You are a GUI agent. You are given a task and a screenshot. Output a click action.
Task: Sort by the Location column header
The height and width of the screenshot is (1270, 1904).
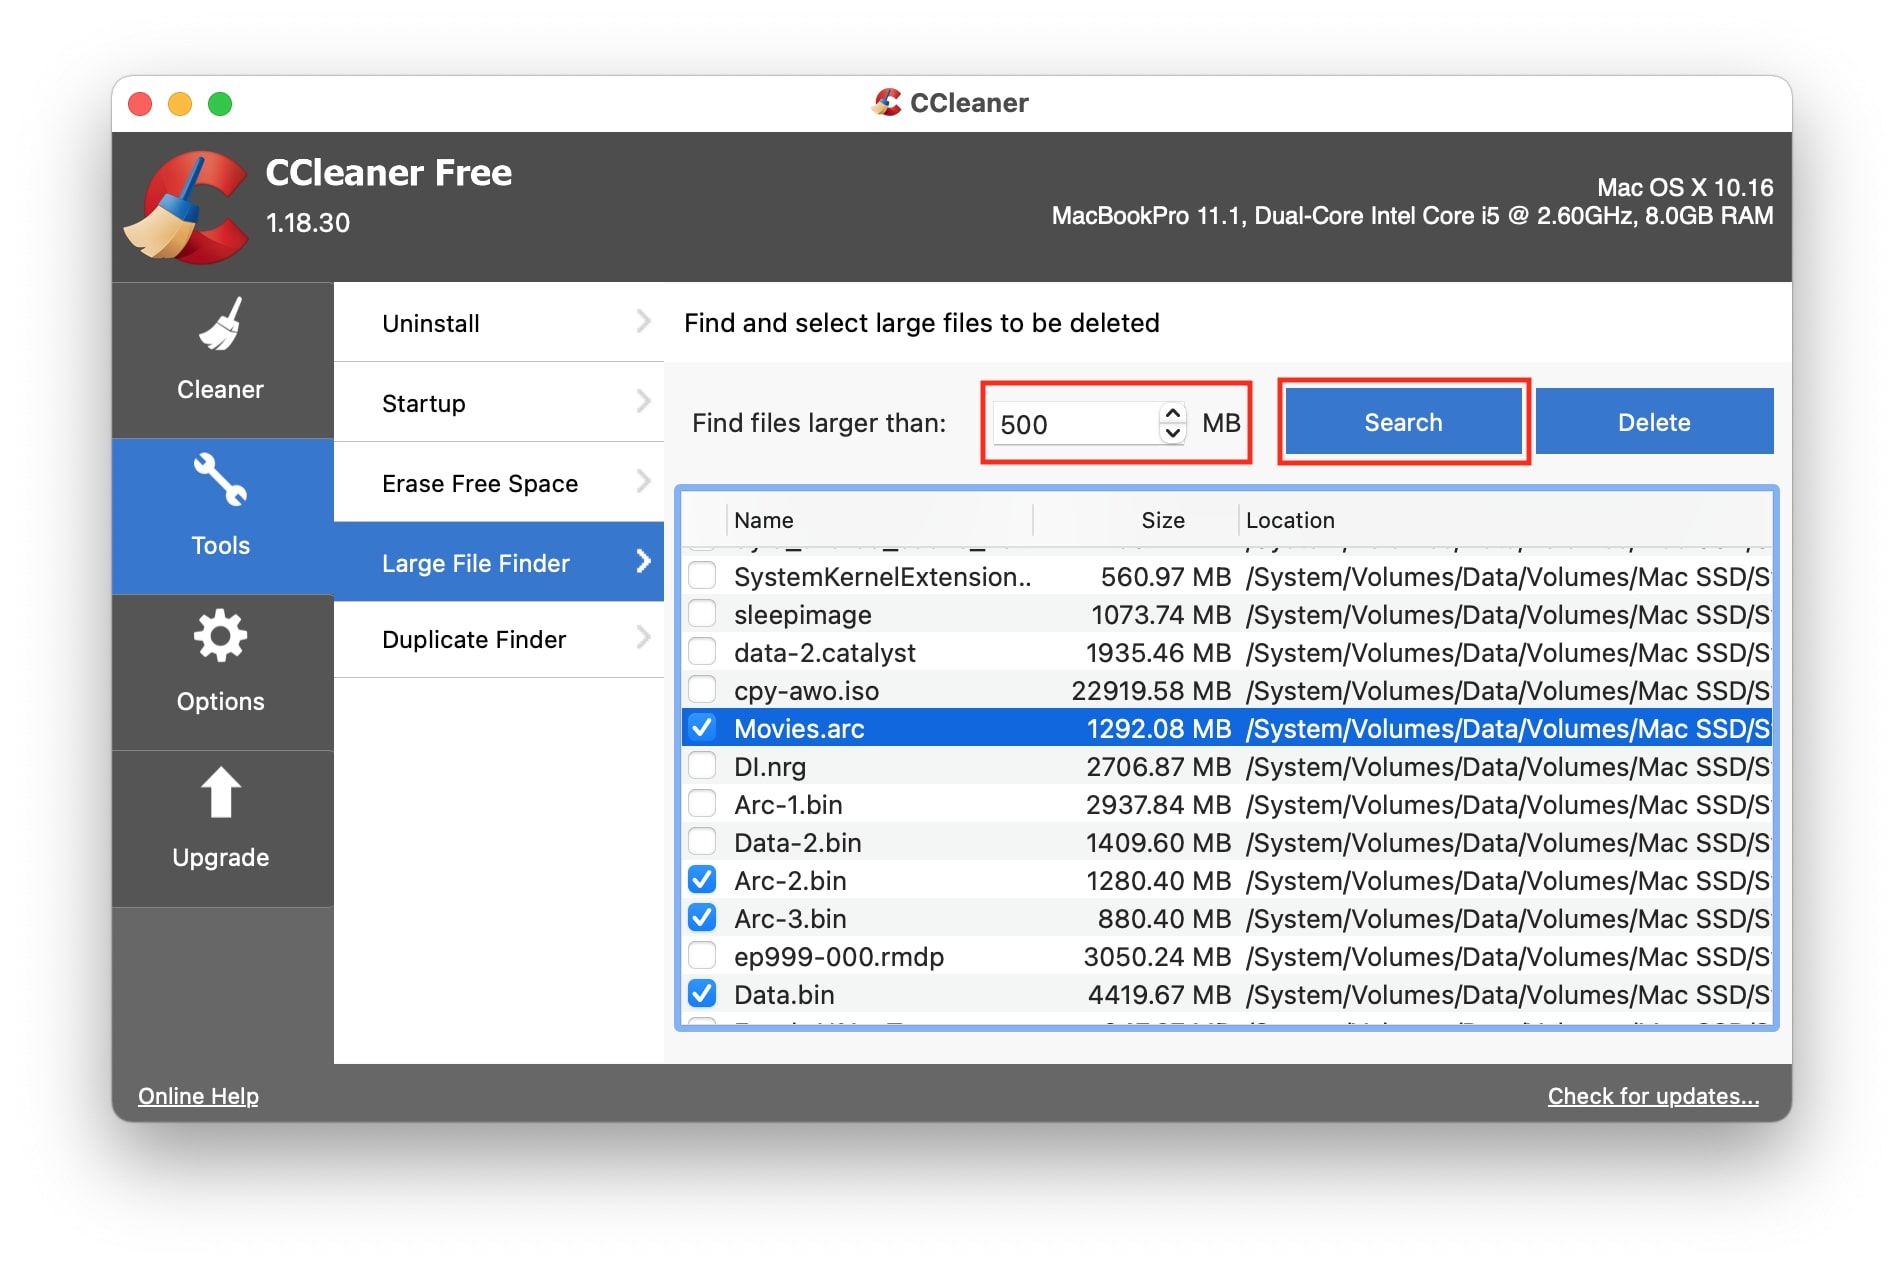point(1506,520)
